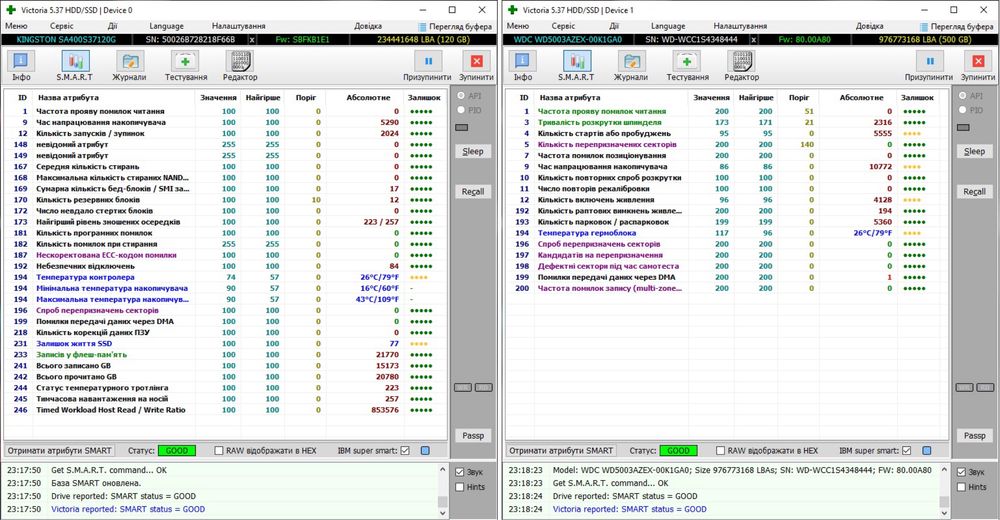Select API radio button in Device 1 window
This screenshot has width=1000, height=520.
click(962, 96)
